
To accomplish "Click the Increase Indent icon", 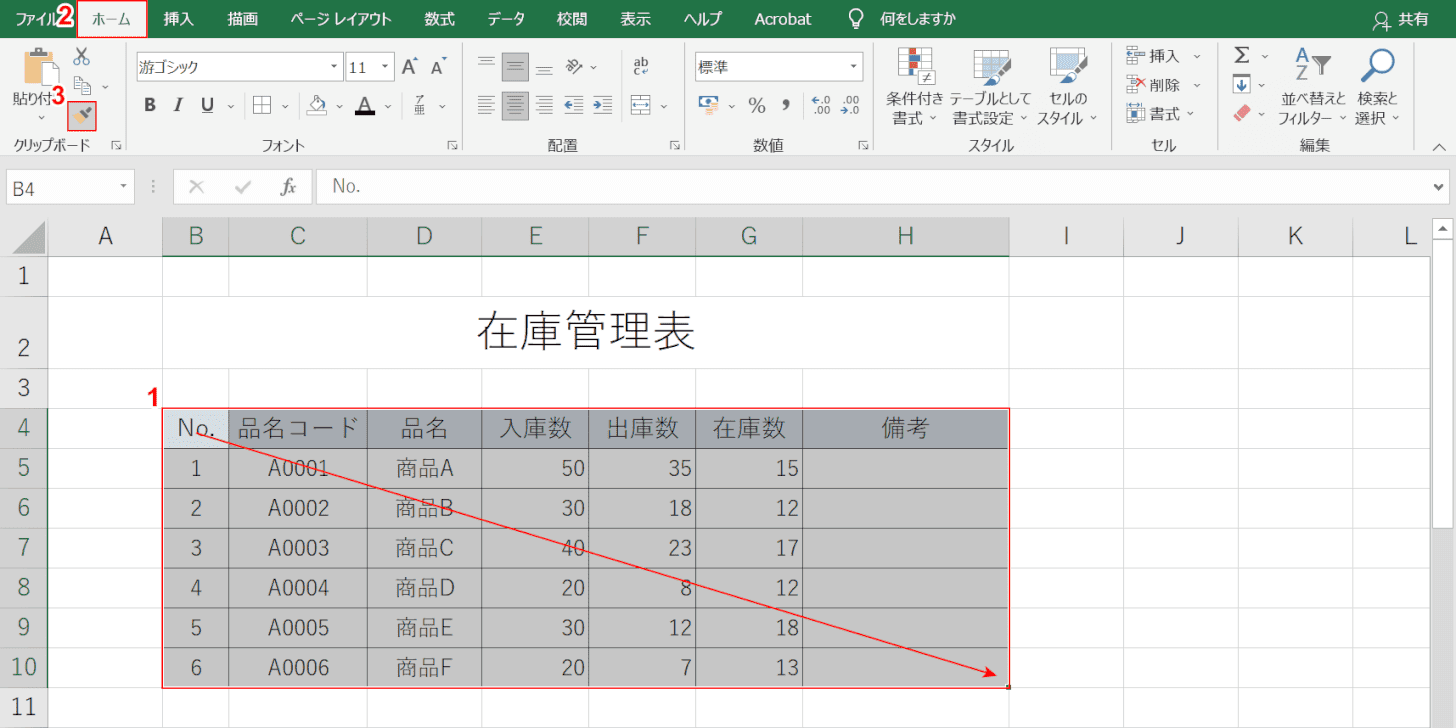I will (602, 104).
